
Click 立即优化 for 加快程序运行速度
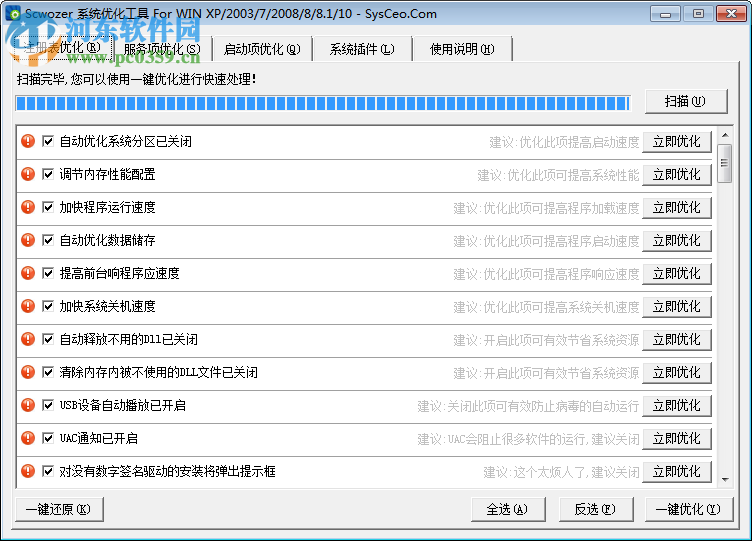pos(676,208)
